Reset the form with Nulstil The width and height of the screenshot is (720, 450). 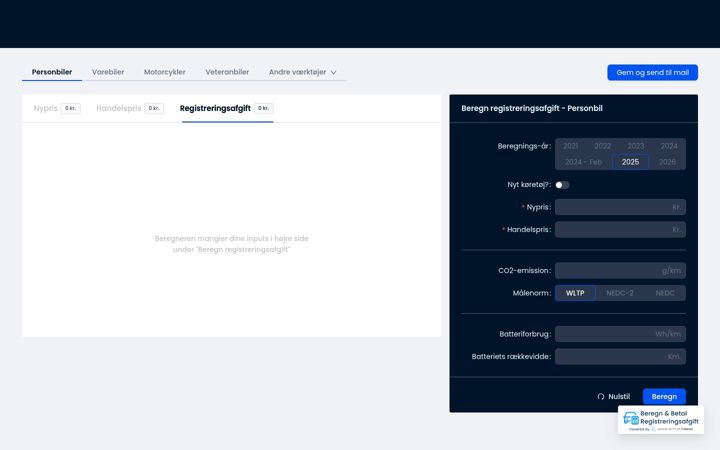613,396
